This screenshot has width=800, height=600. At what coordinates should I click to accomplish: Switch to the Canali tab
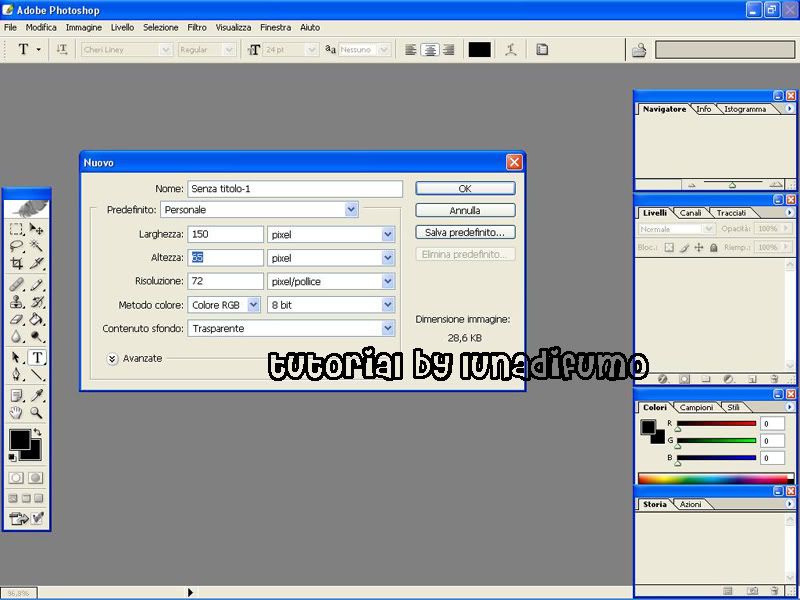click(690, 213)
